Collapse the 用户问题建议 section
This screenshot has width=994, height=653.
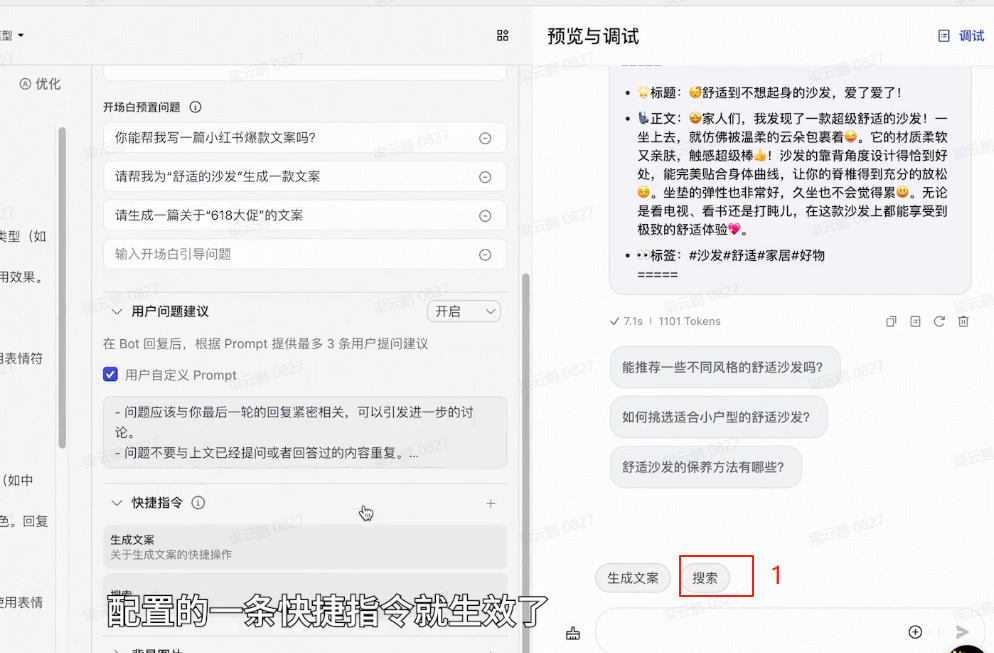point(117,311)
